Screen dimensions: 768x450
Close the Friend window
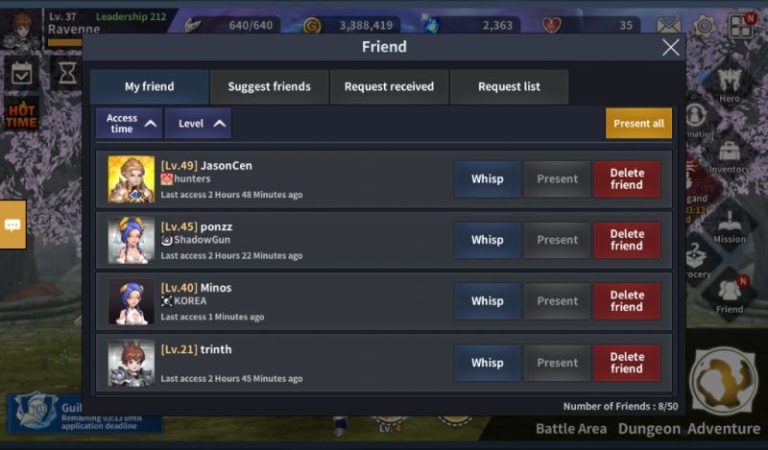[x=671, y=47]
